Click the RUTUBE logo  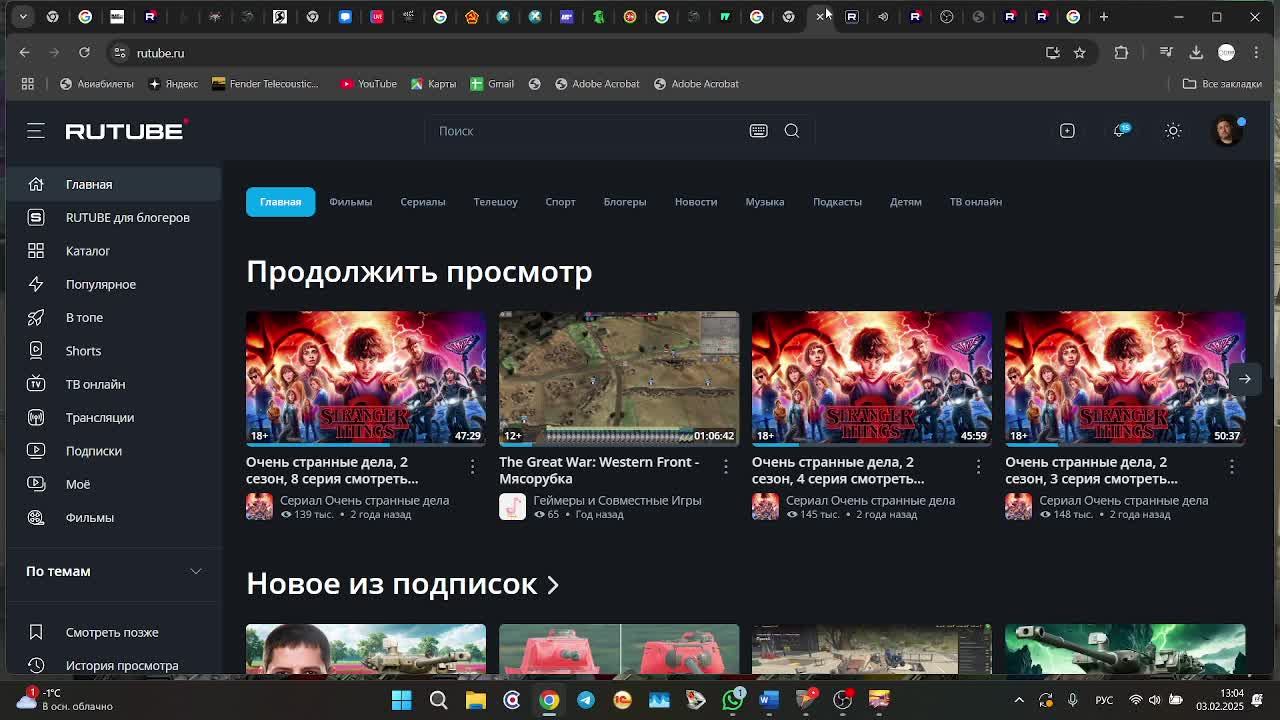(126, 131)
